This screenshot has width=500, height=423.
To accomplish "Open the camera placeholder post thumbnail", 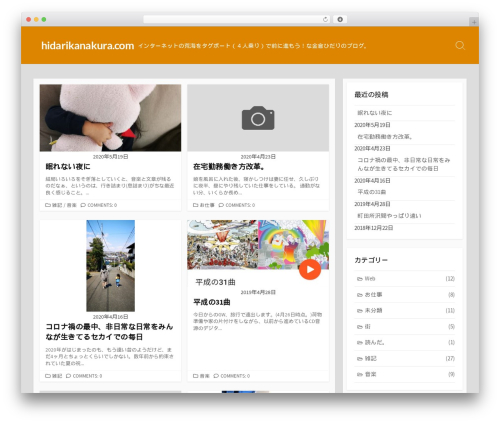I will click(258, 118).
